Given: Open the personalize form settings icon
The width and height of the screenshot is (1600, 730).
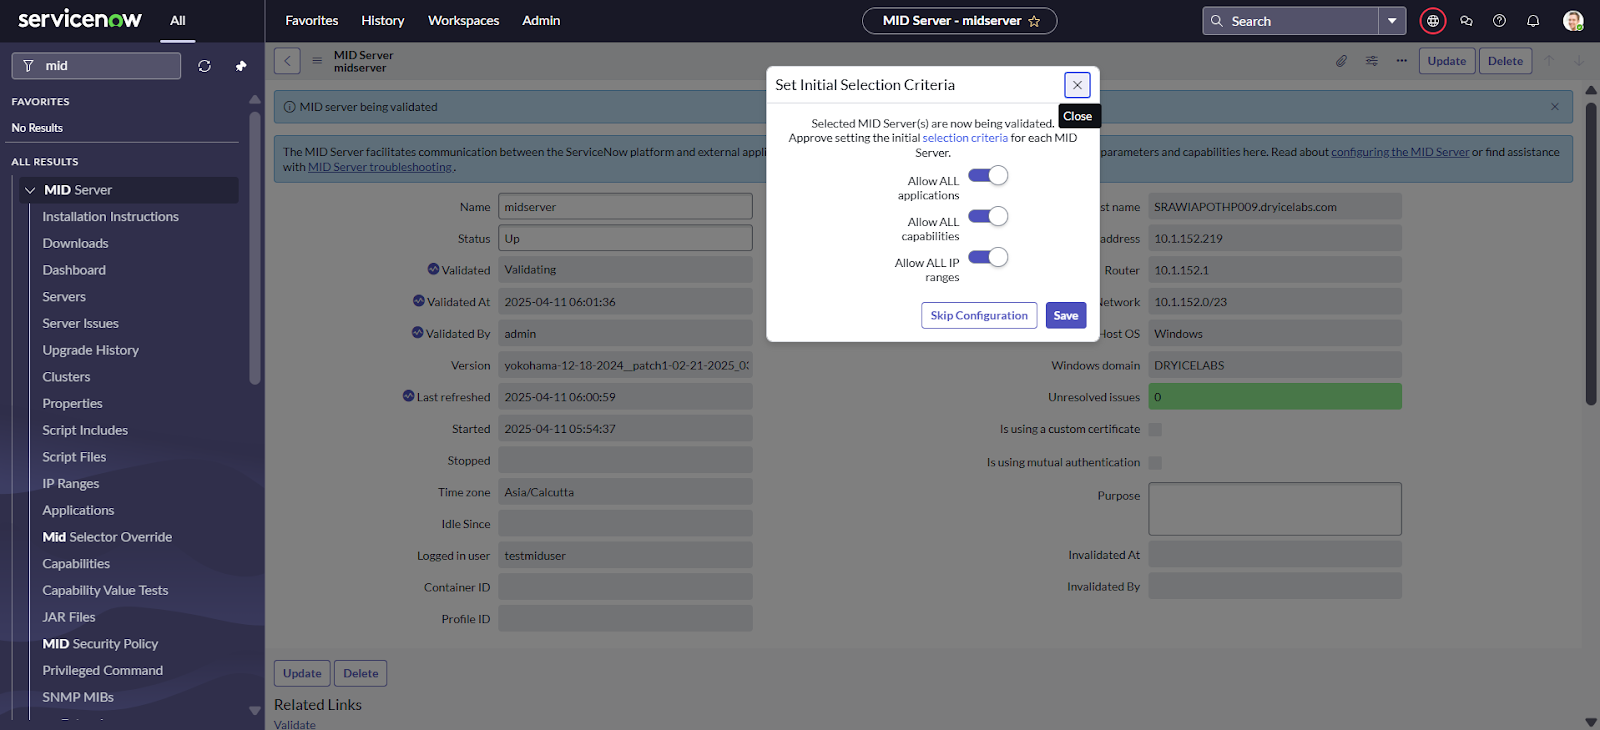Looking at the screenshot, I should click(x=1372, y=61).
